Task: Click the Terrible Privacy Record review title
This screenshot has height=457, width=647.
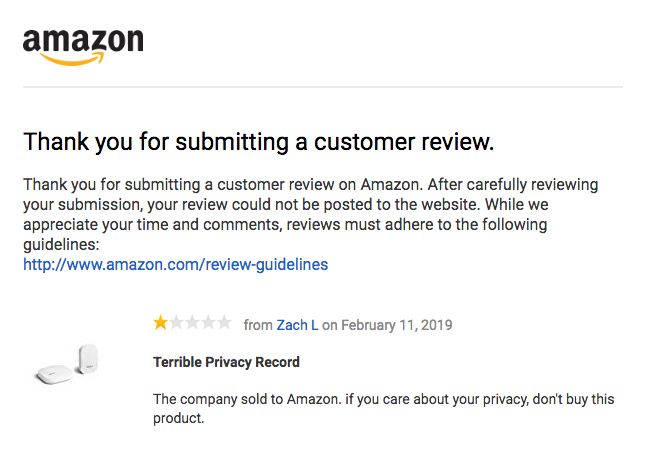Action: pyautogui.click(x=226, y=362)
